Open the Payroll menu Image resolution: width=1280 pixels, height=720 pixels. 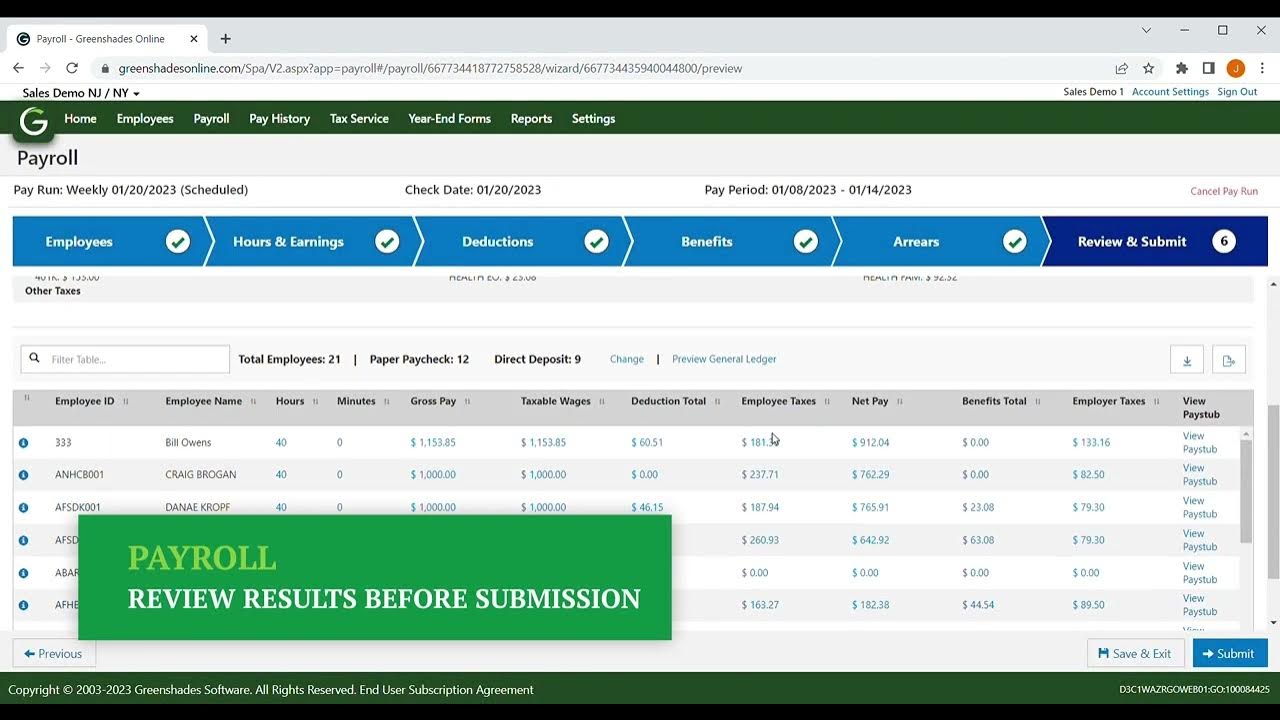pos(211,119)
